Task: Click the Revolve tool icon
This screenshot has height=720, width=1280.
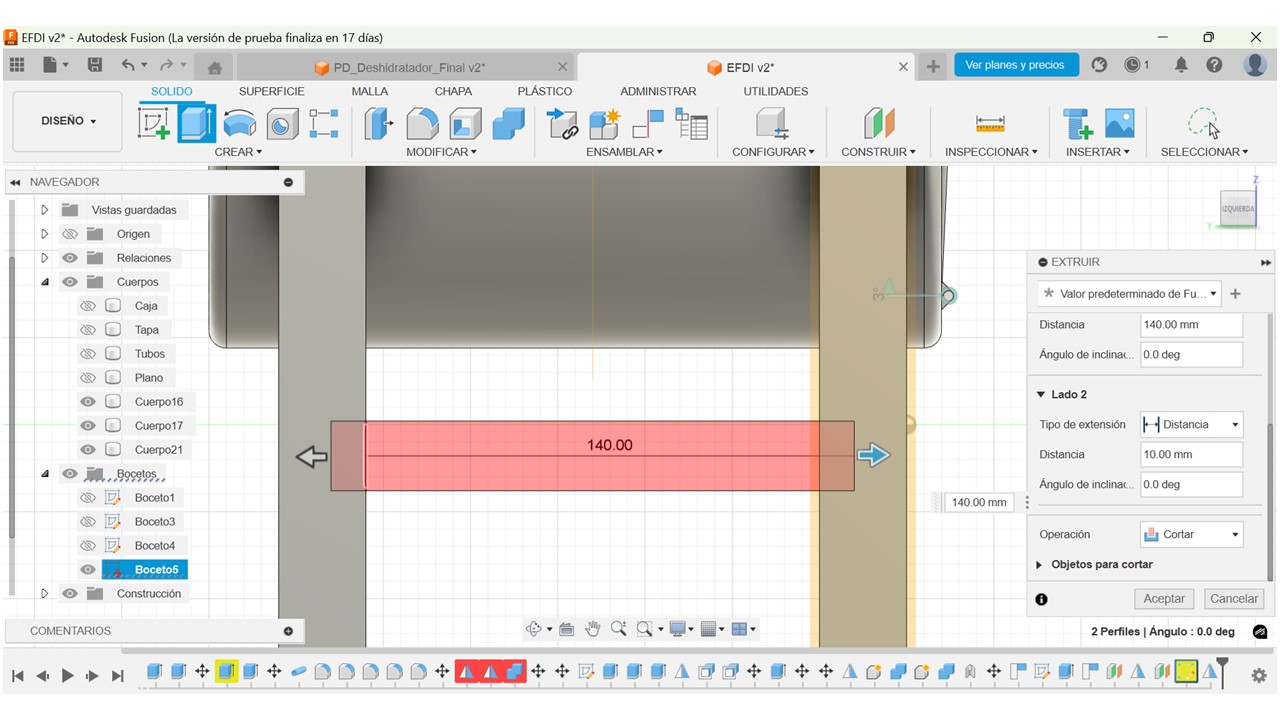Action: tap(239, 124)
